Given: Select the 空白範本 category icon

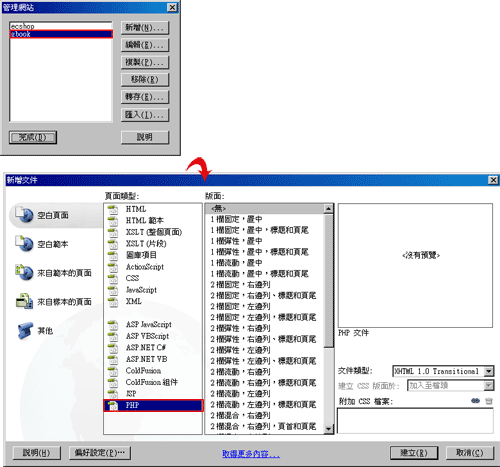Looking at the screenshot, I should click(24, 243).
